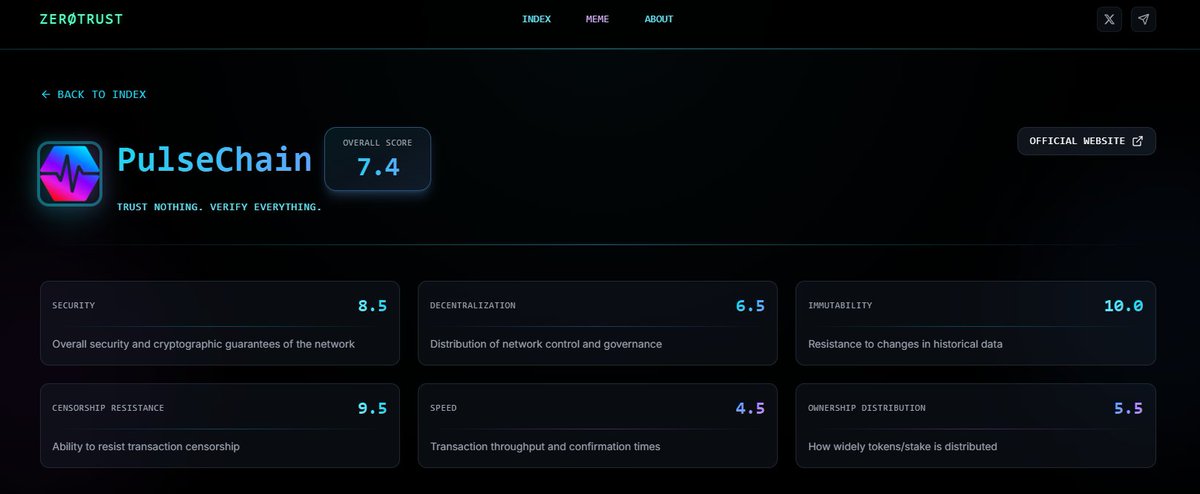Click 'Resistance to changes in historical data' text

(905, 344)
